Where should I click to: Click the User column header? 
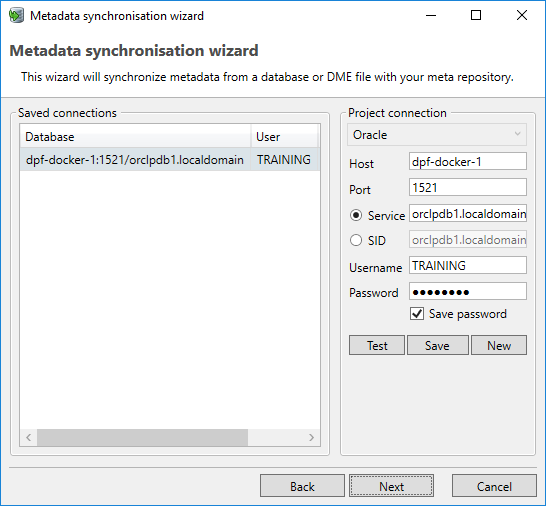(284, 137)
